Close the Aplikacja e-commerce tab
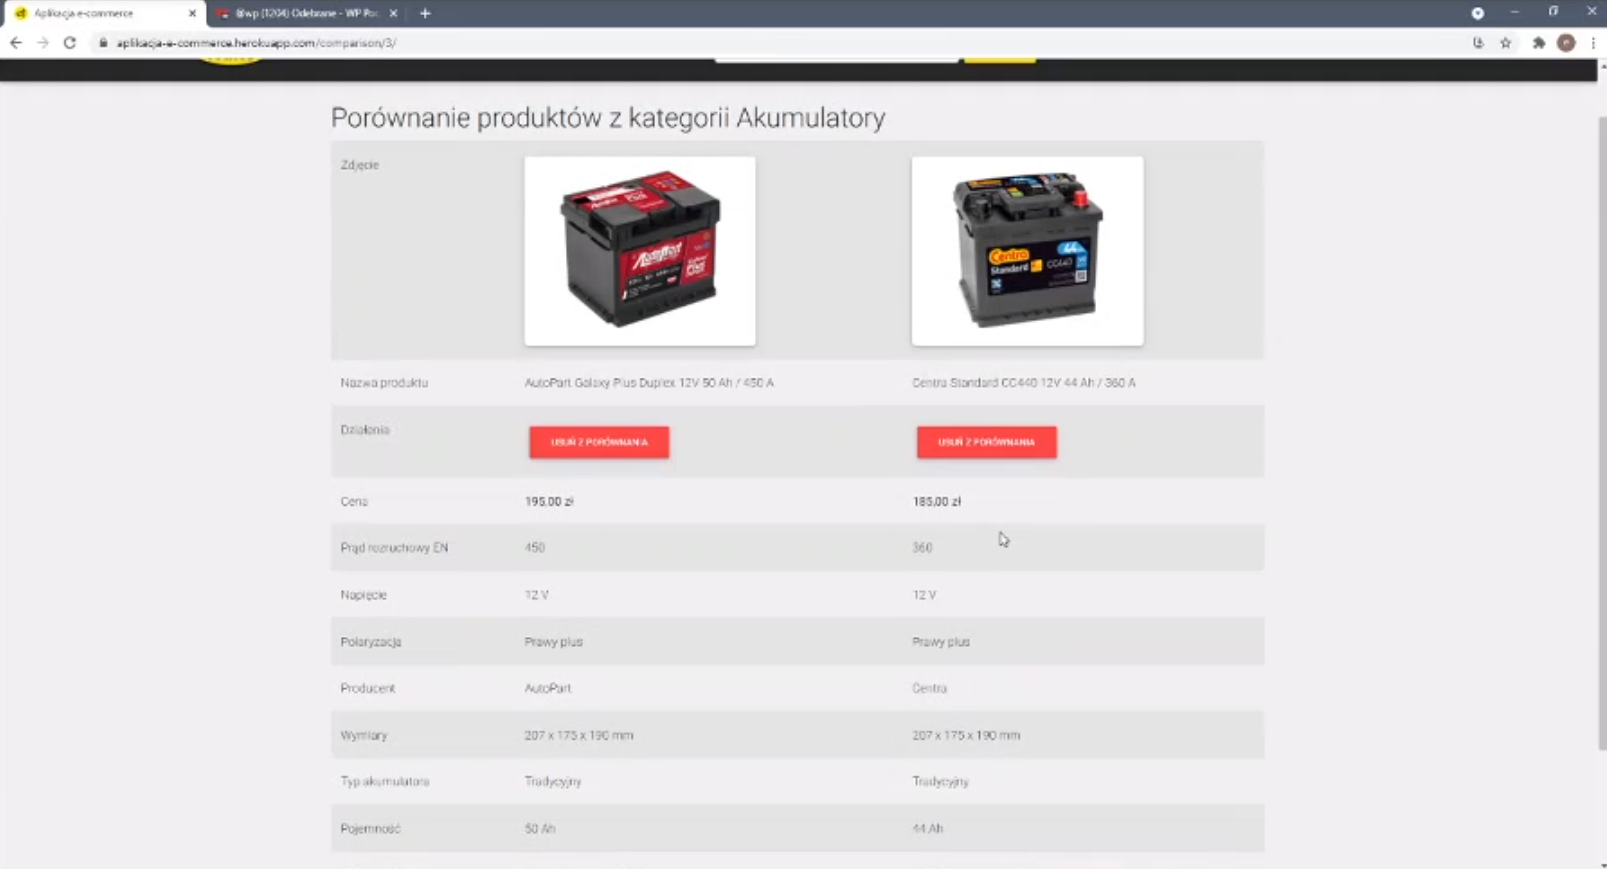 (192, 13)
